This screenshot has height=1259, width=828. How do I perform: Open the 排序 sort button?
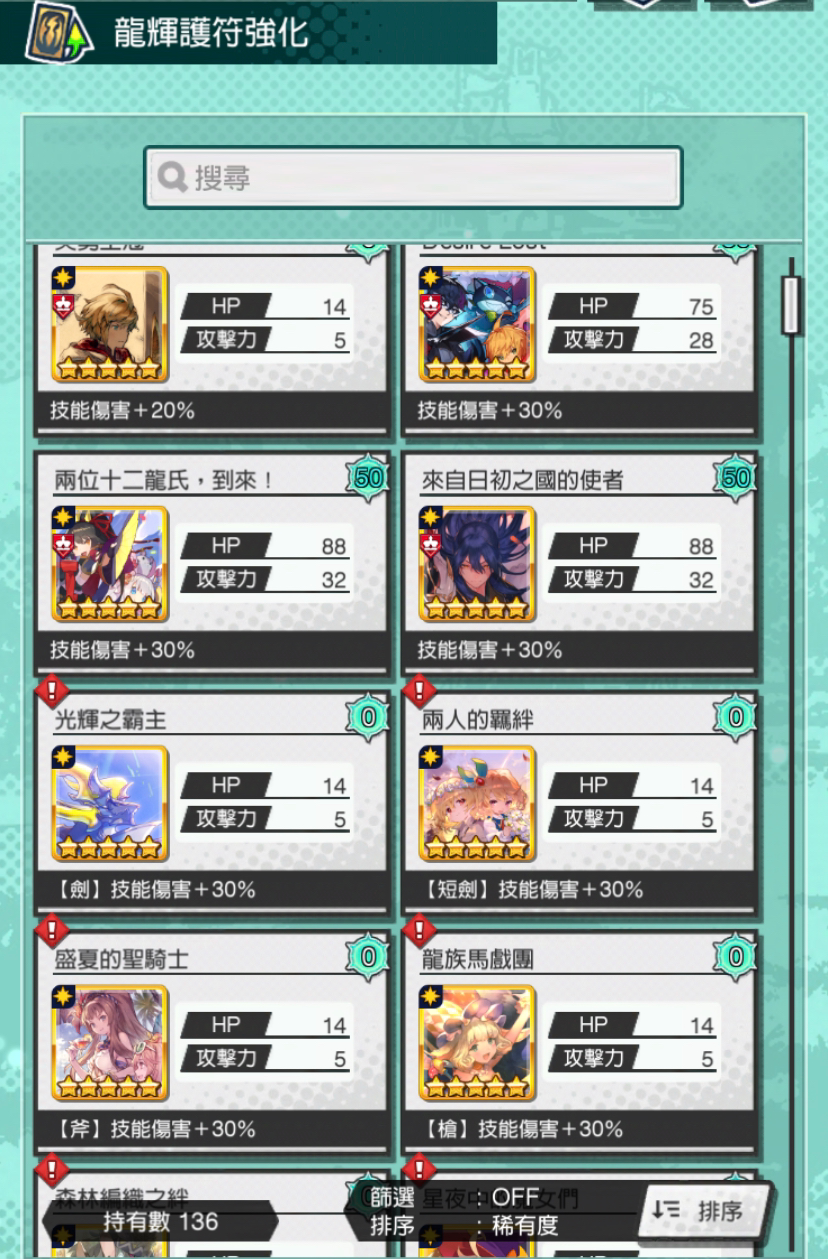(x=705, y=1211)
